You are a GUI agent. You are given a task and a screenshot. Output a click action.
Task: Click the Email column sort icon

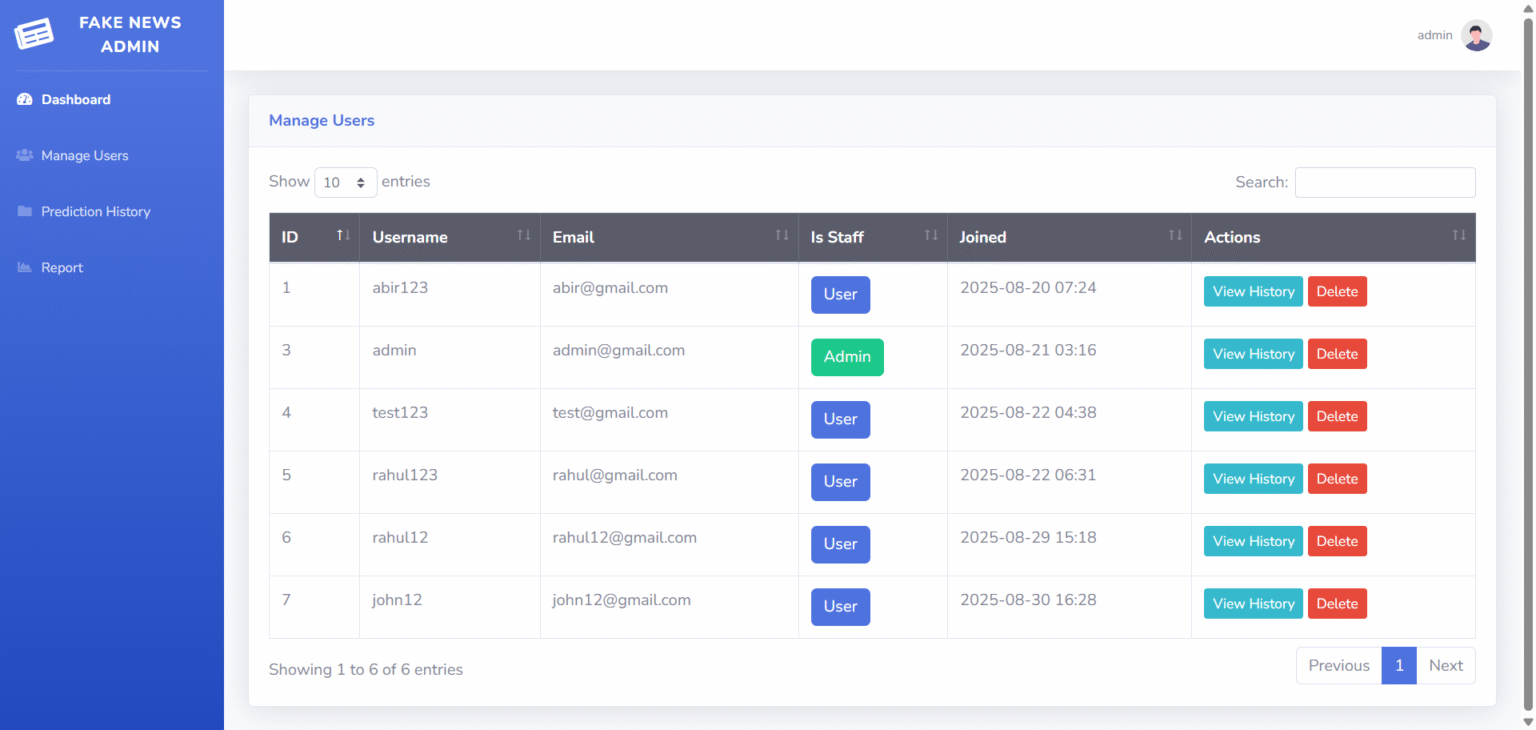click(782, 235)
